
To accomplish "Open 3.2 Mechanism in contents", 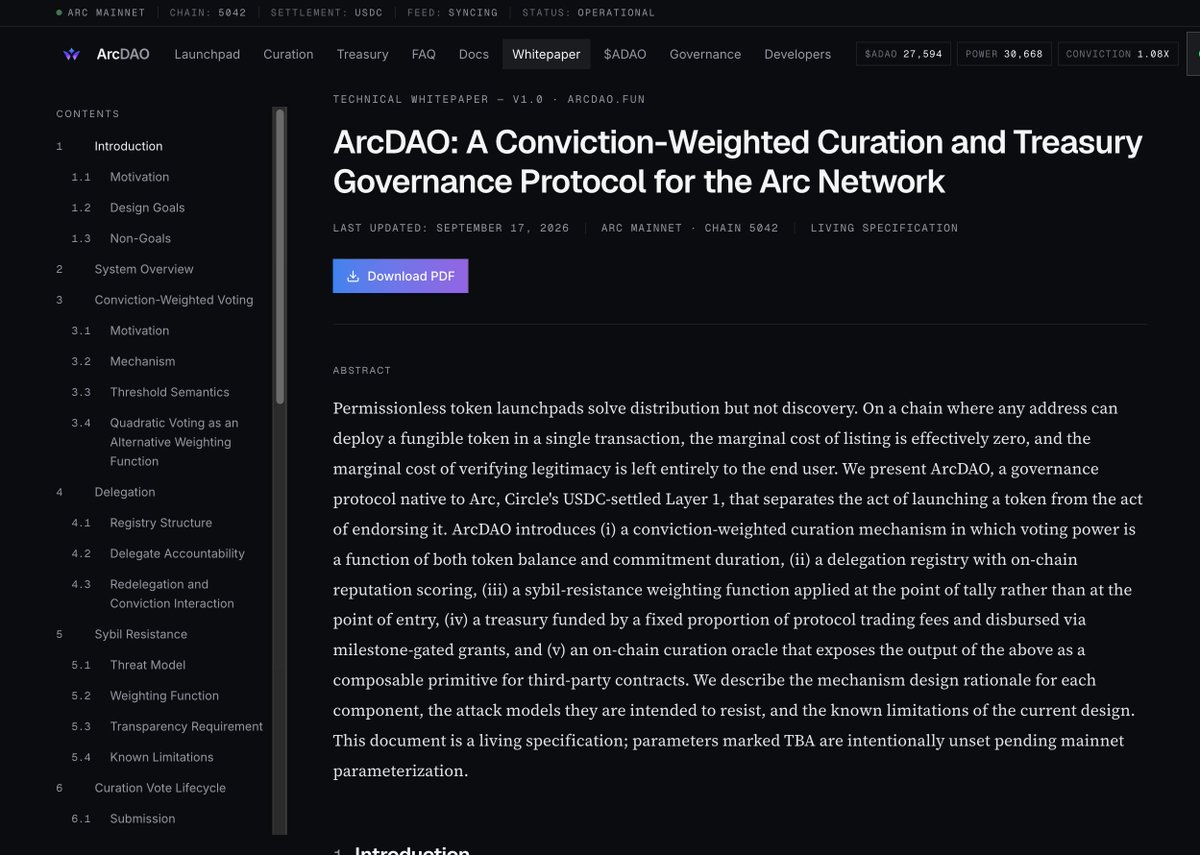I will tap(142, 361).
